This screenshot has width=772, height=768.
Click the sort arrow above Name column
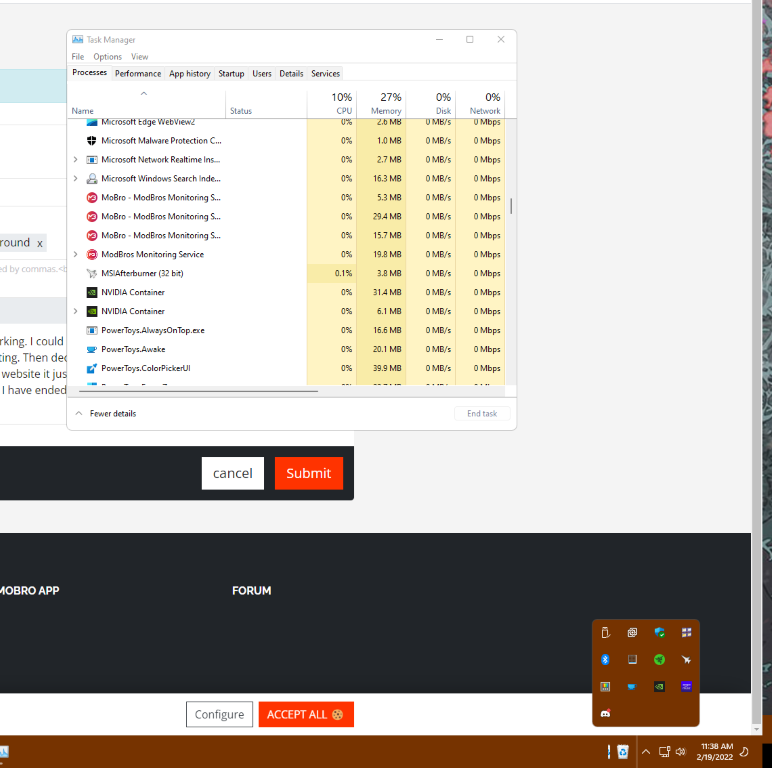click(144, 94)
